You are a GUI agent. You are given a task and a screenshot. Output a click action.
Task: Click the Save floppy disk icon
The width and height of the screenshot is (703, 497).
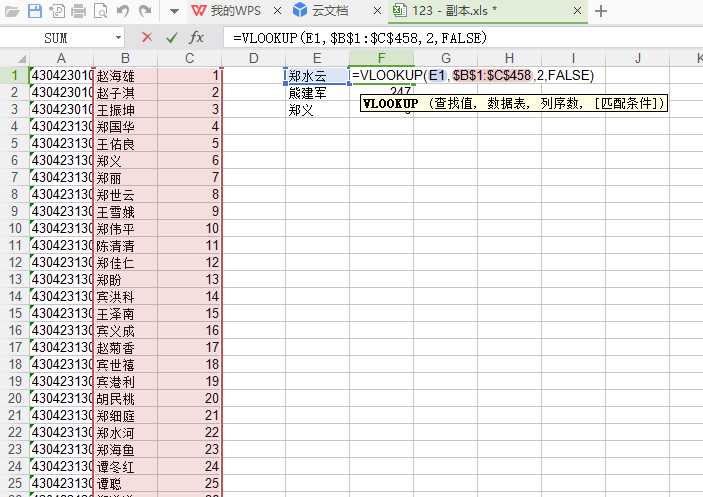coord(35,10)
